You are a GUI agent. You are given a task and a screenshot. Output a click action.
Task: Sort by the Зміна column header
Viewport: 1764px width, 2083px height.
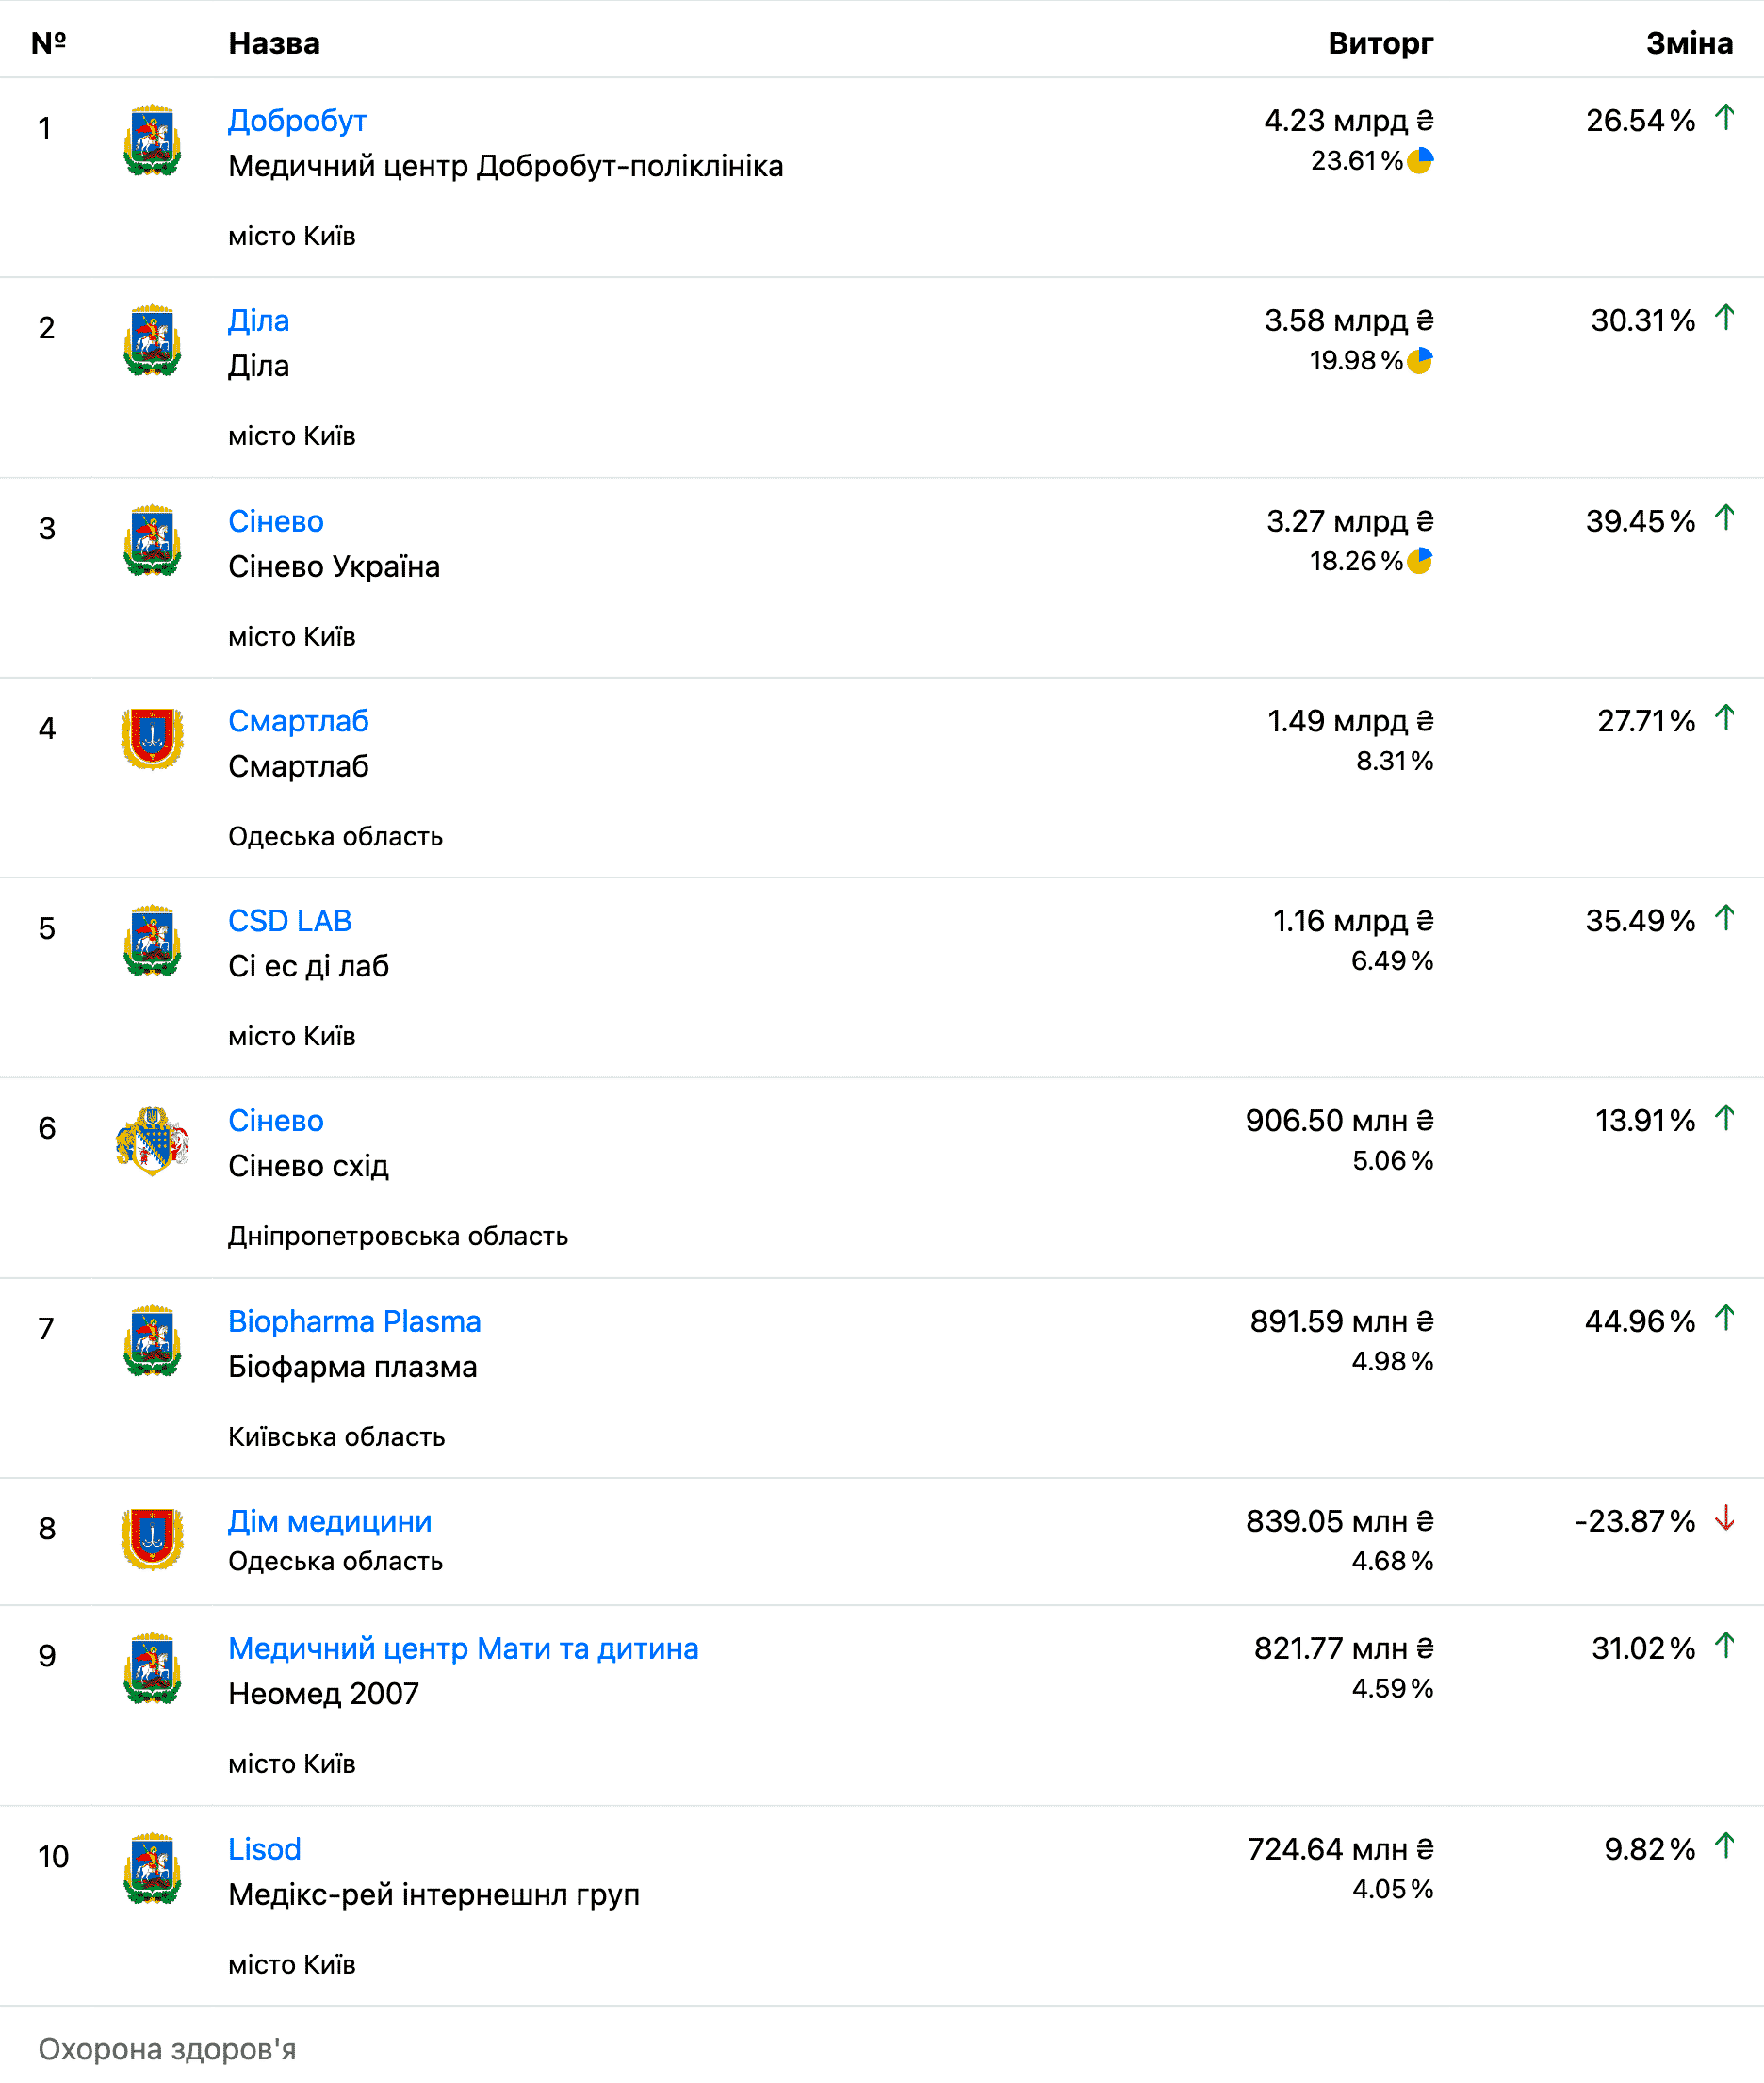[x=1689, y=43]
